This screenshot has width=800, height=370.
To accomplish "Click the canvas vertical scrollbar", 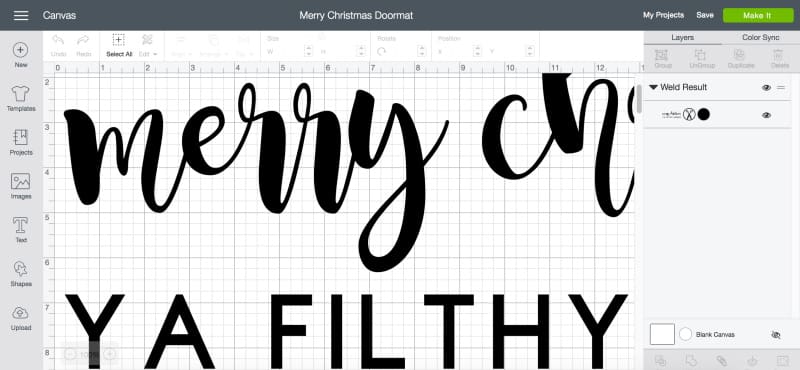I will 639,99.
